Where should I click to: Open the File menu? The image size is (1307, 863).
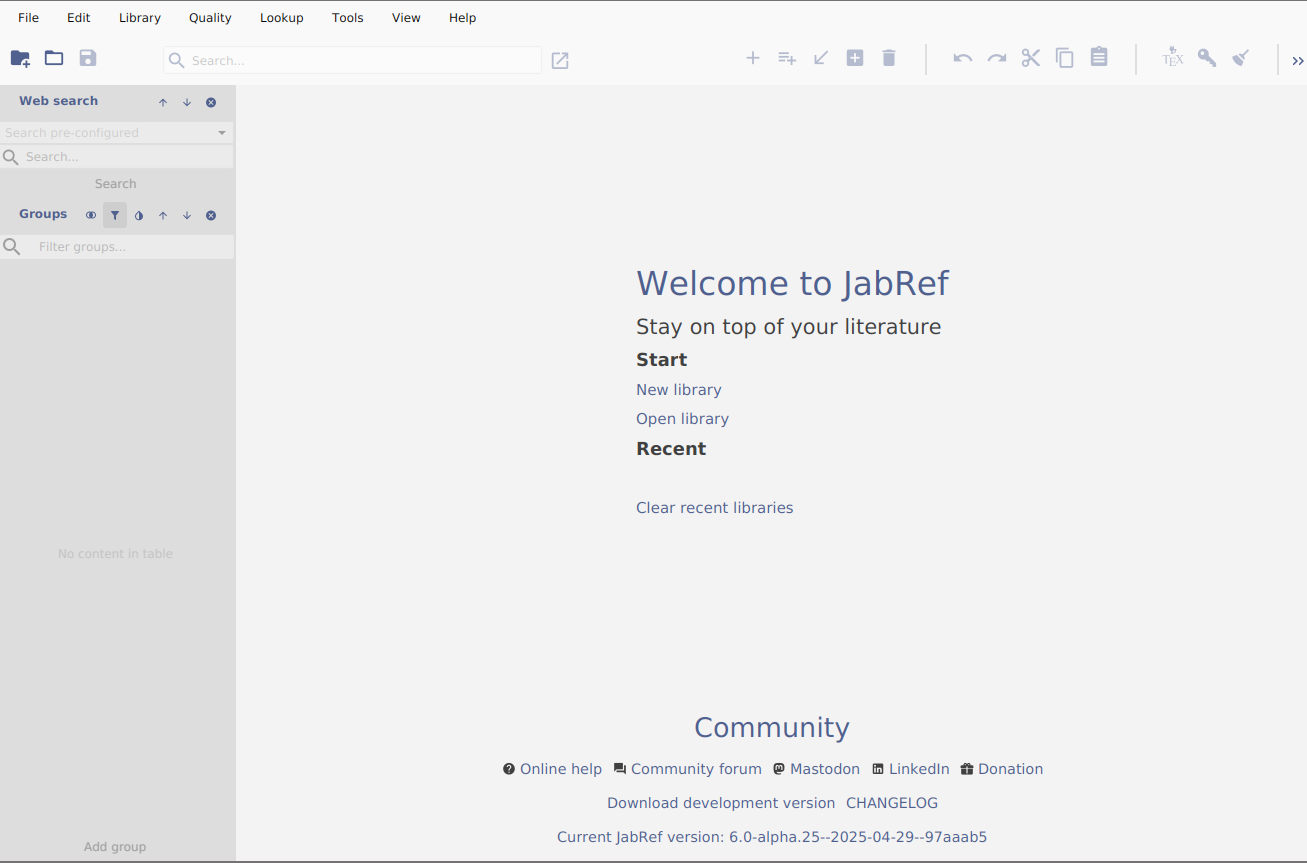point(29,18)
